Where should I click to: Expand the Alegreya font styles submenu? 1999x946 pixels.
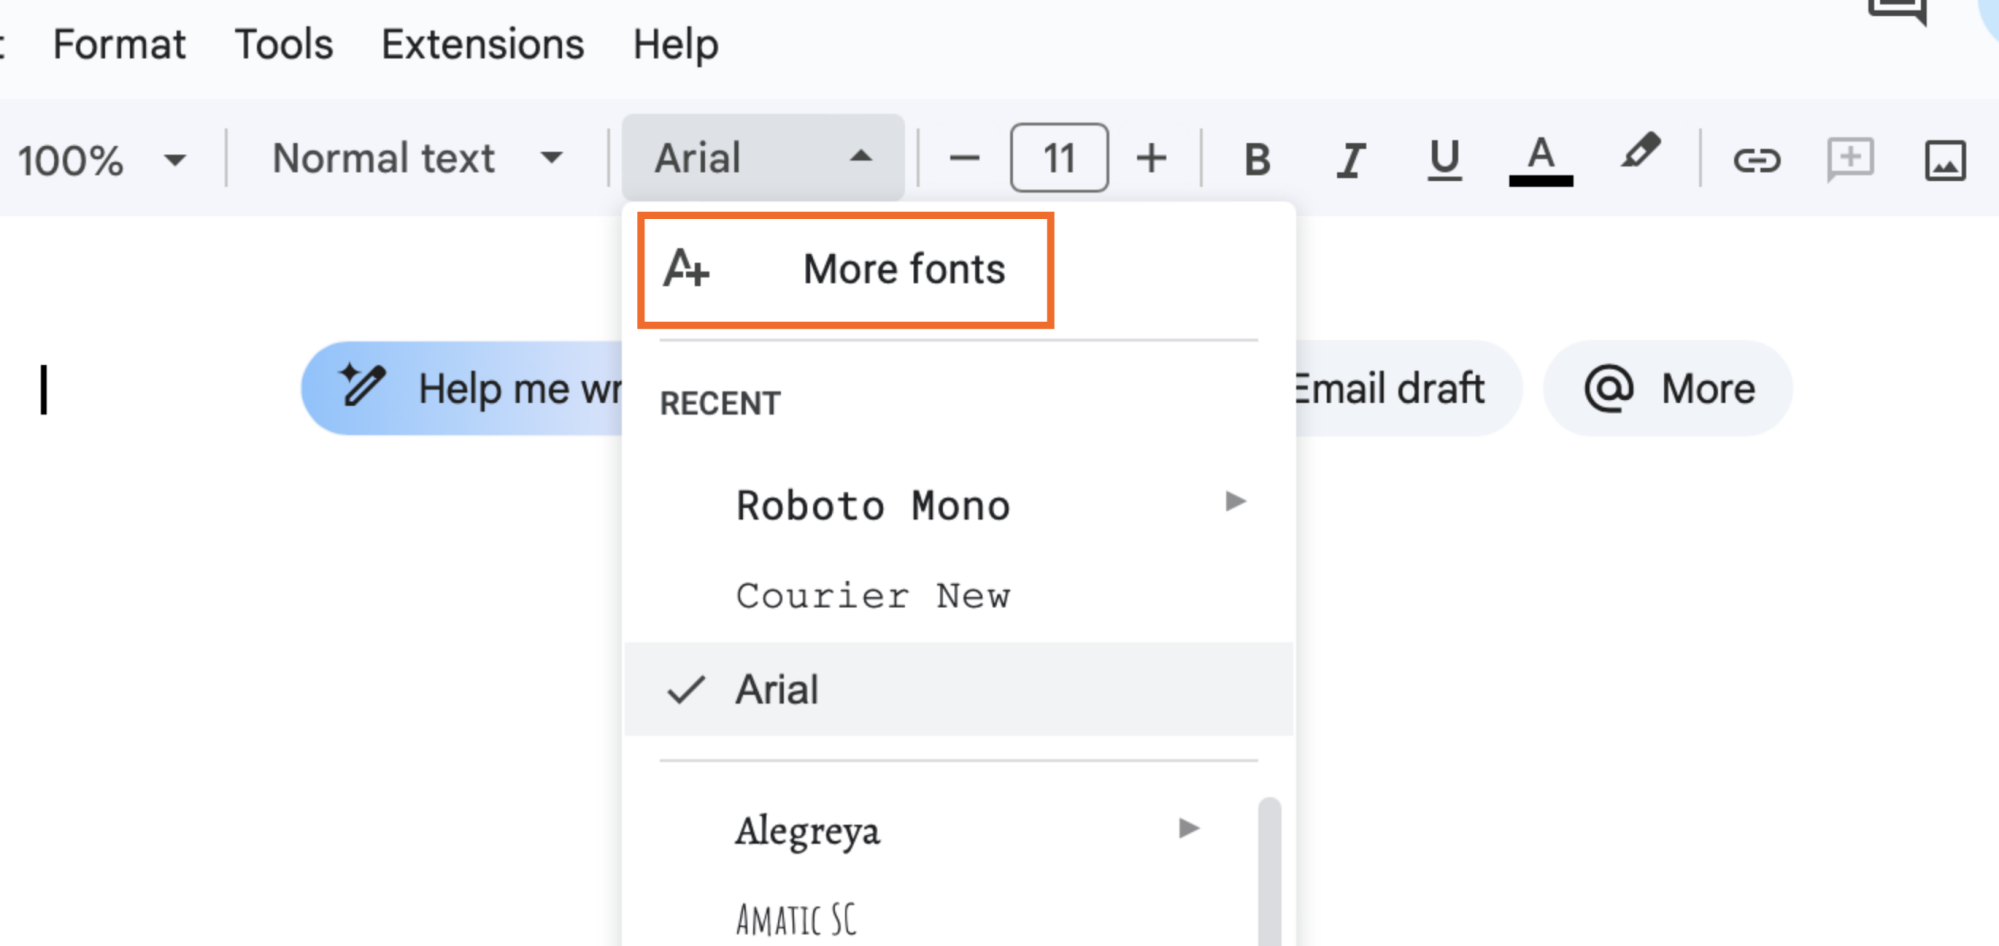click(x=1188, y=828)
